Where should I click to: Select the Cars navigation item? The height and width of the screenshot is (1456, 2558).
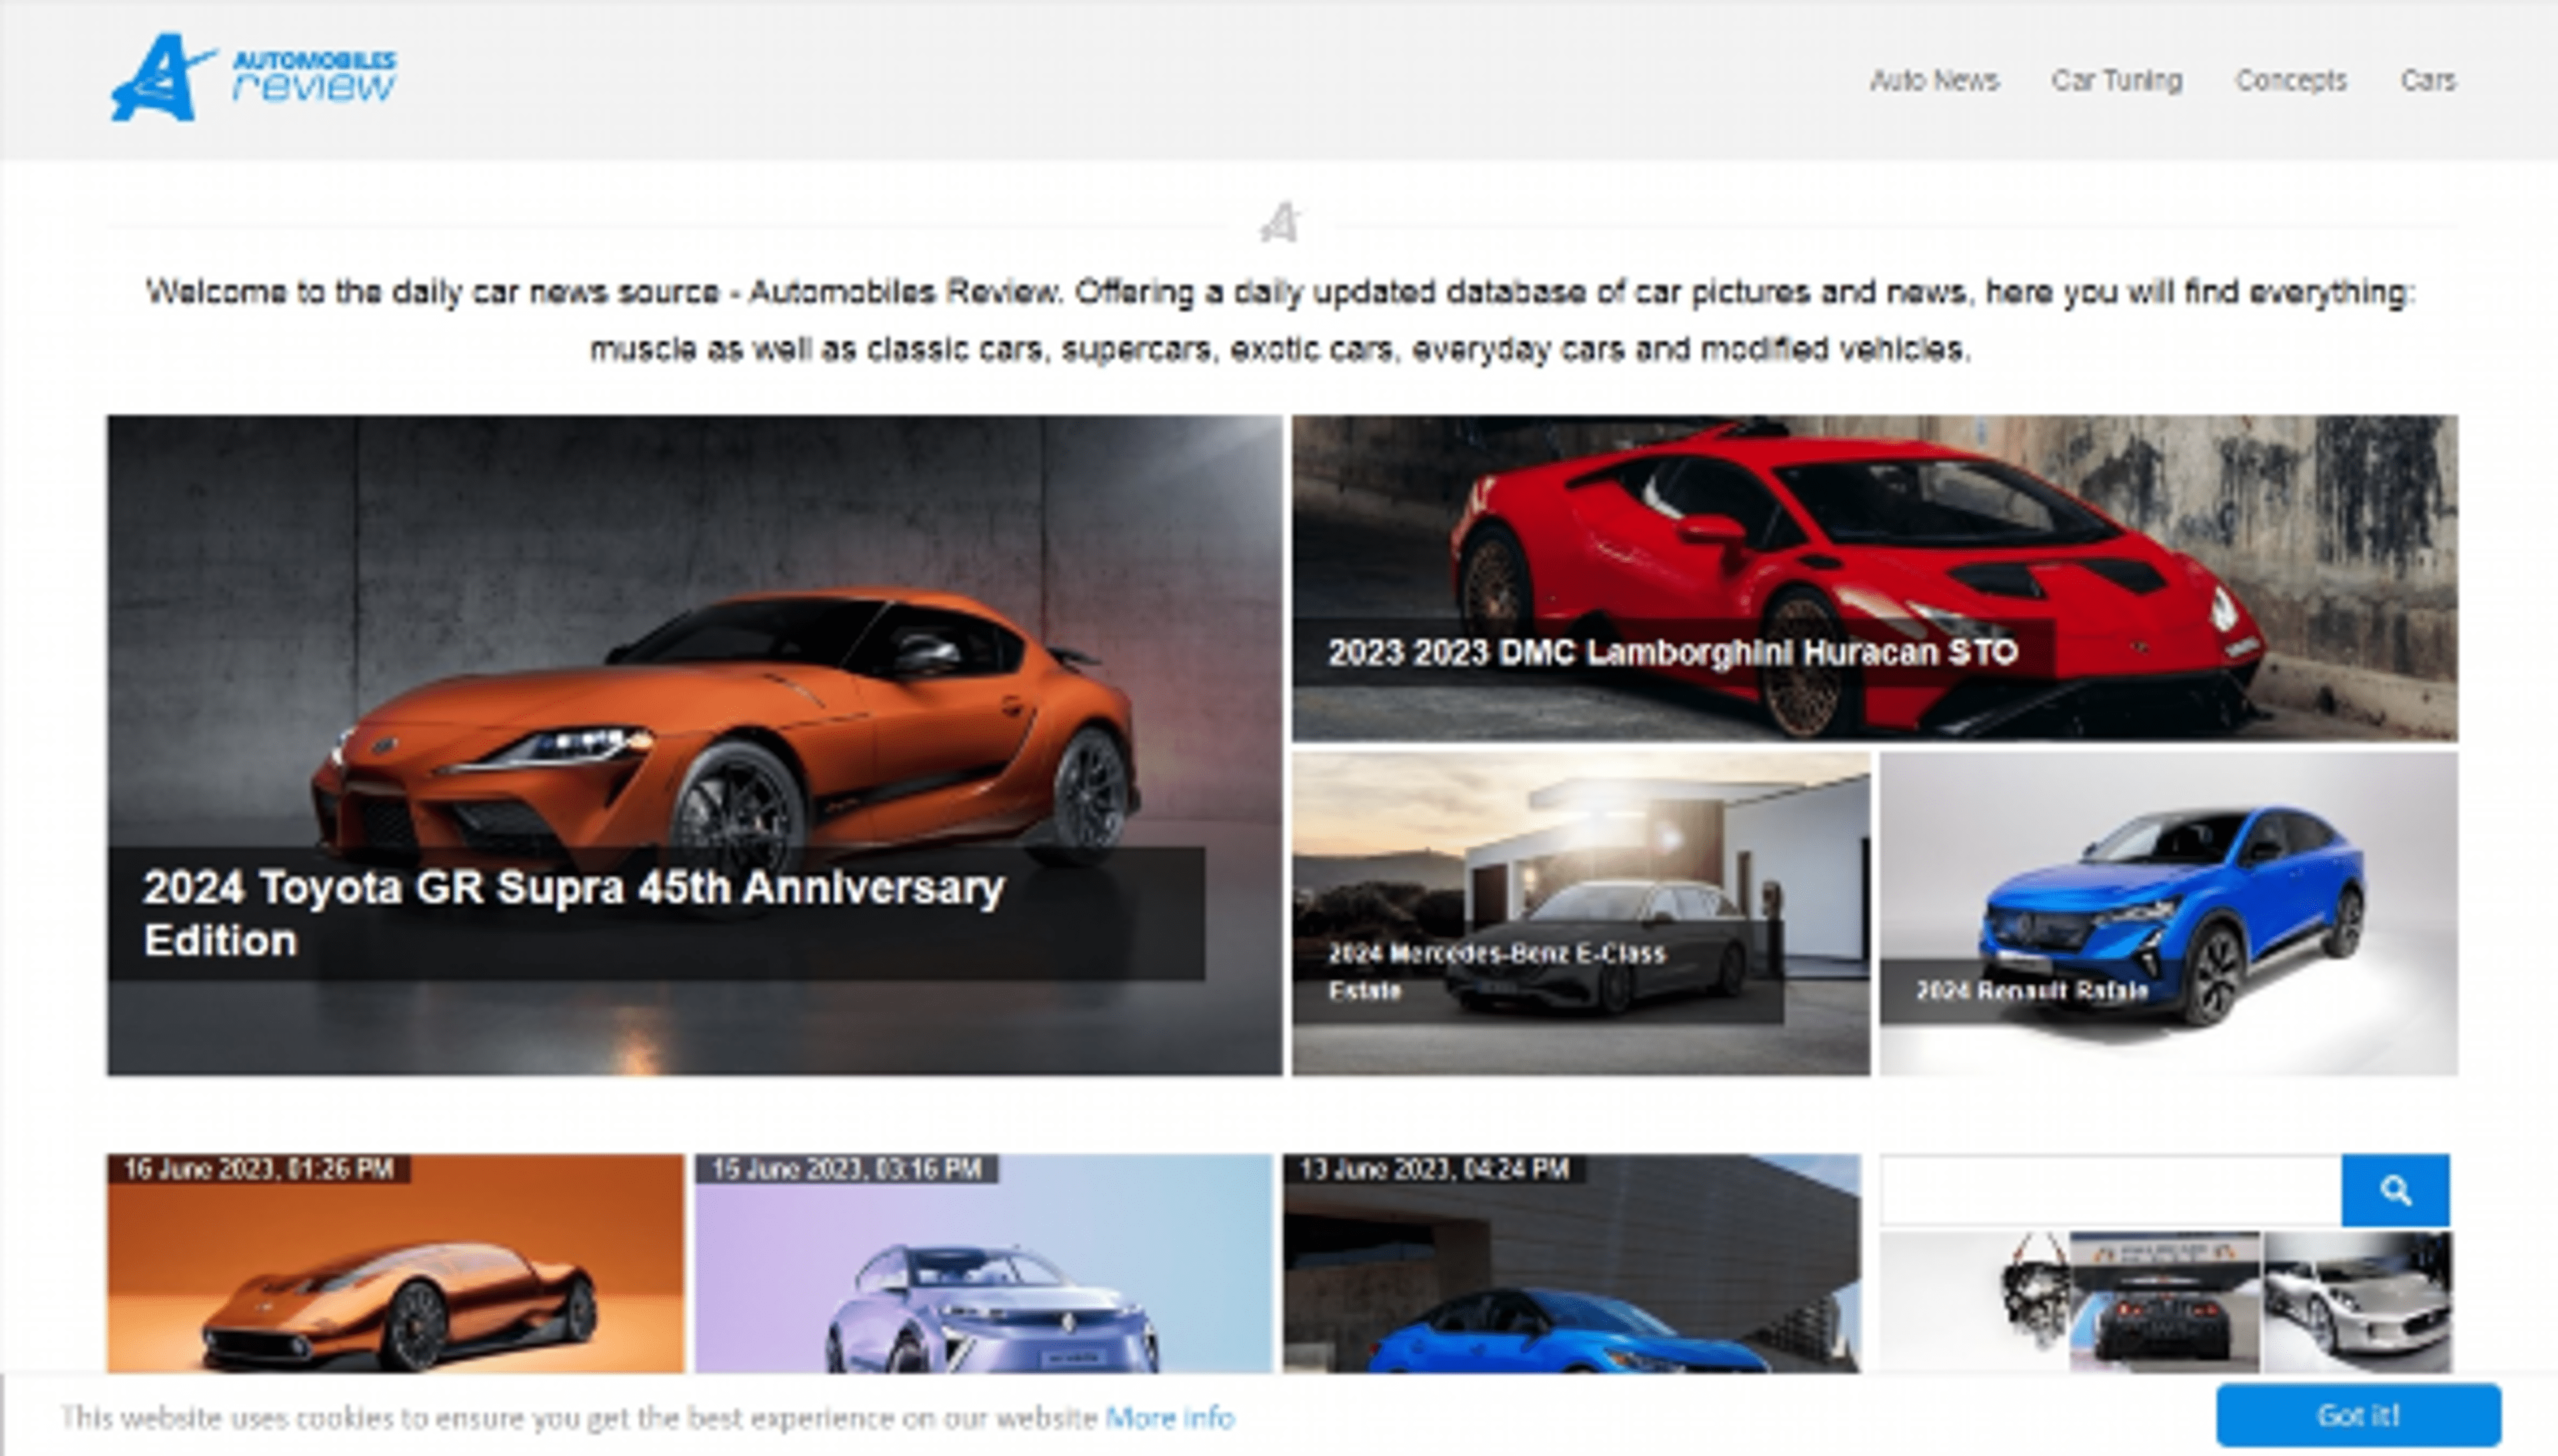(2428, 80)
